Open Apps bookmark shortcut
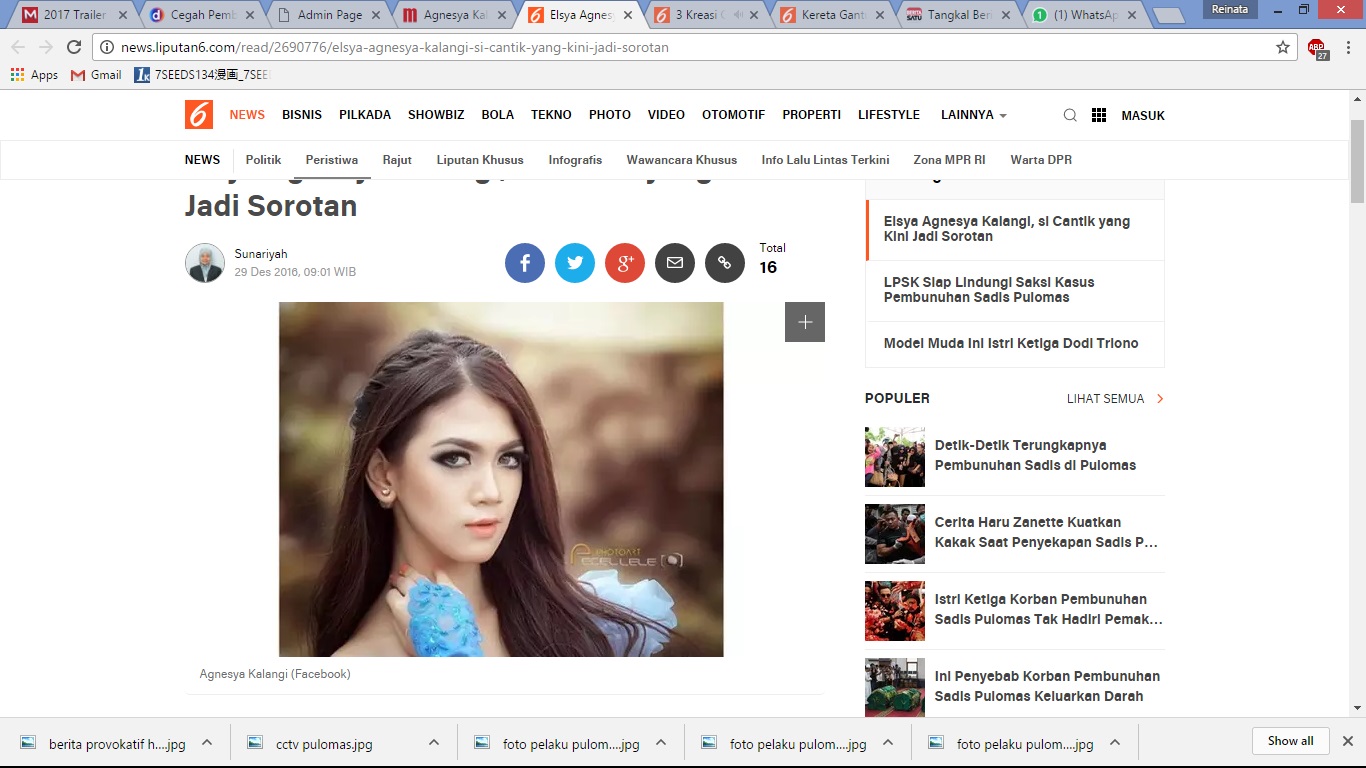 coord(35,75)
